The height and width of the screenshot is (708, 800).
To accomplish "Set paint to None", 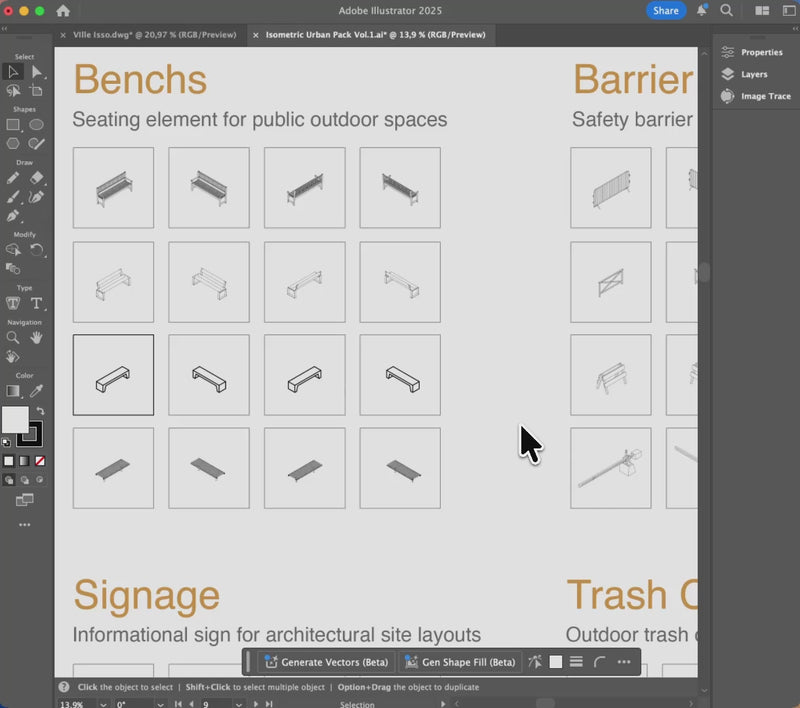I will click(40, 461).
